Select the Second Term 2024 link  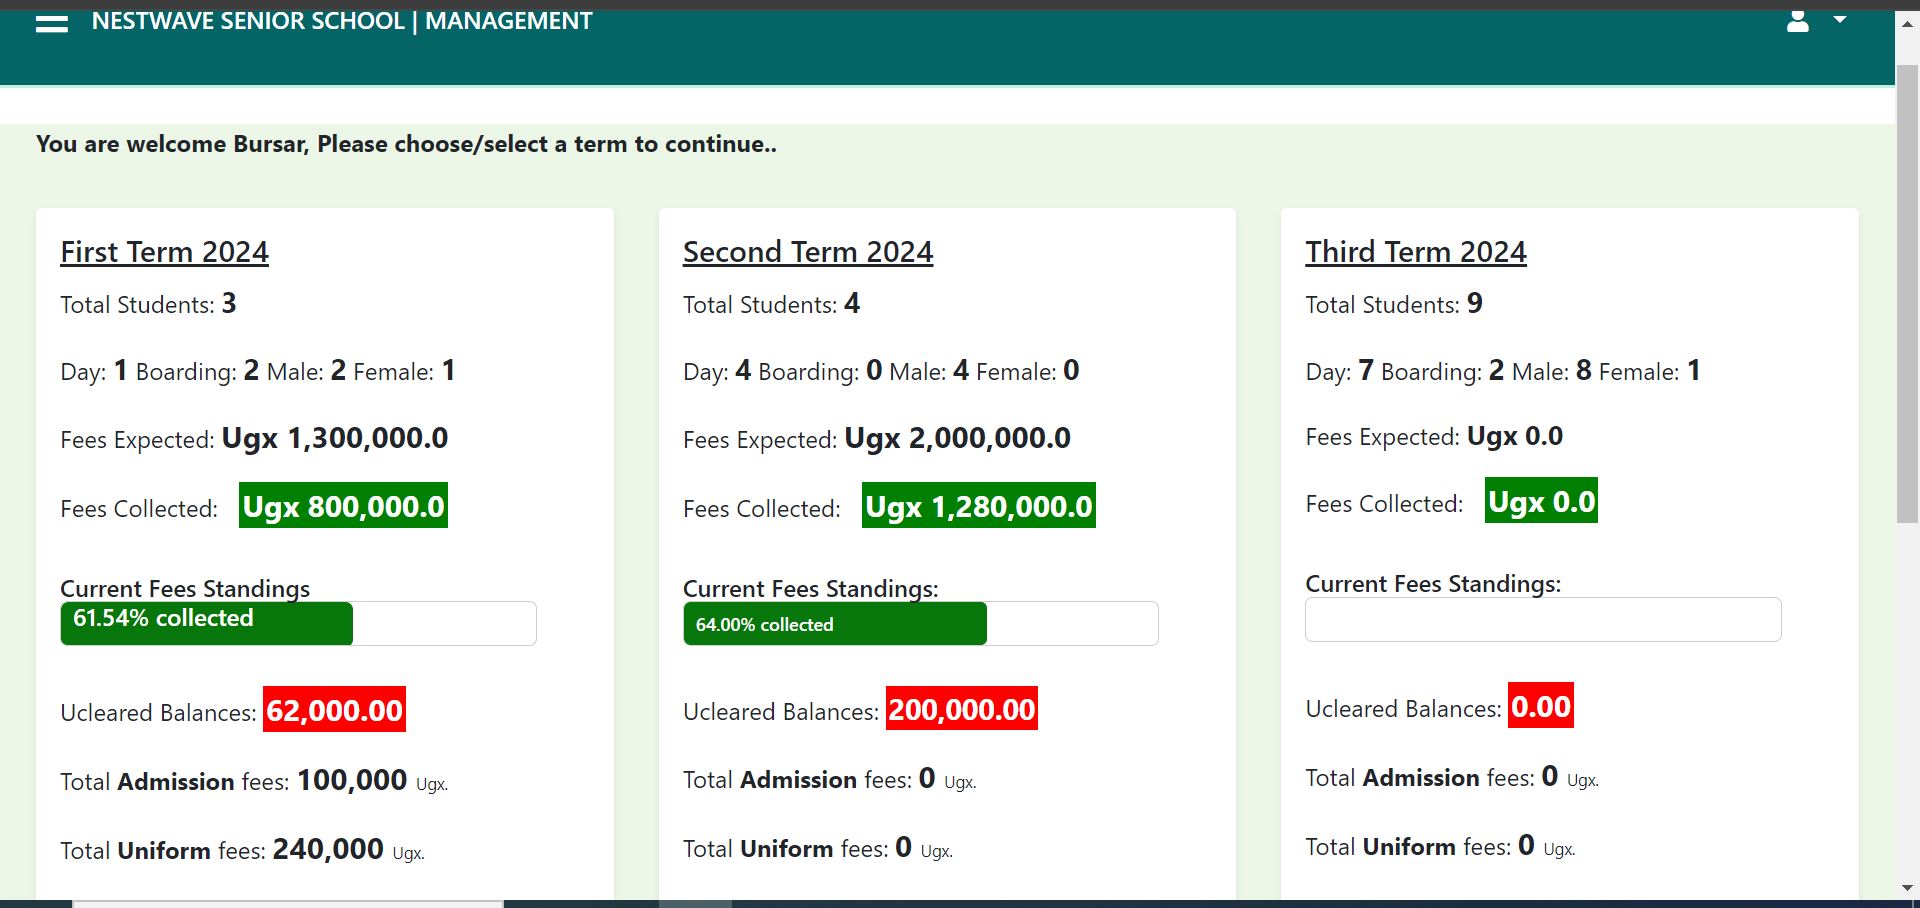coord(807,252)
